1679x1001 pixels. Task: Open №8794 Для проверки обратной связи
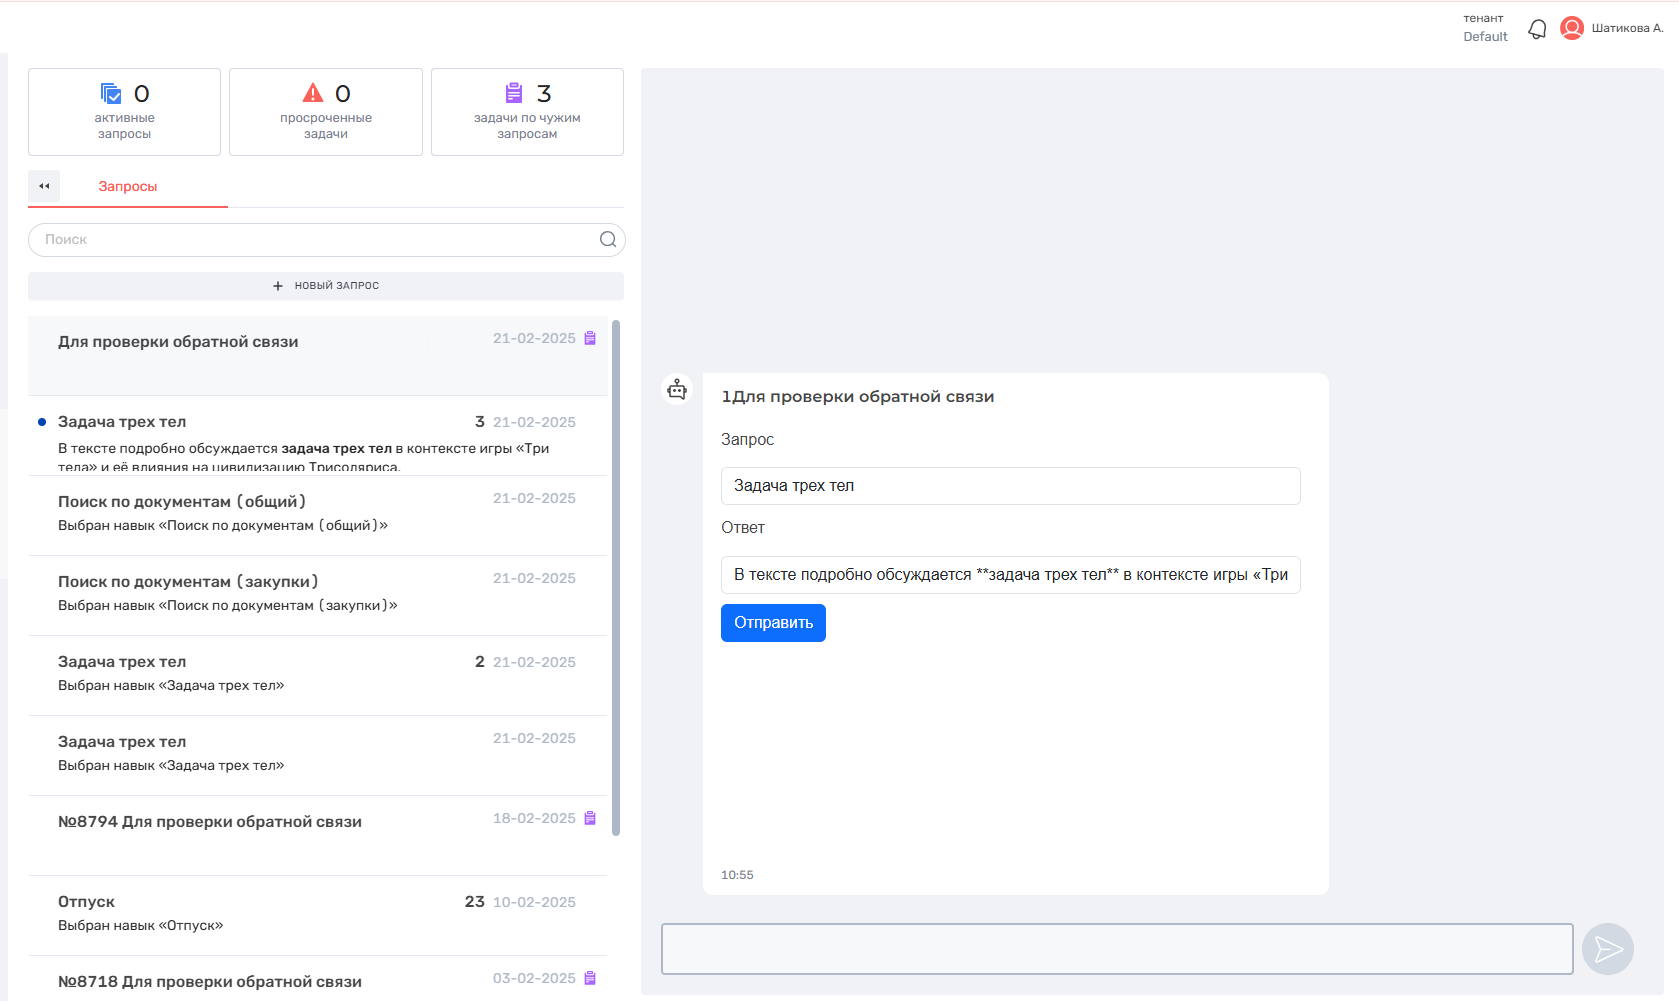(x=318, y=836)
